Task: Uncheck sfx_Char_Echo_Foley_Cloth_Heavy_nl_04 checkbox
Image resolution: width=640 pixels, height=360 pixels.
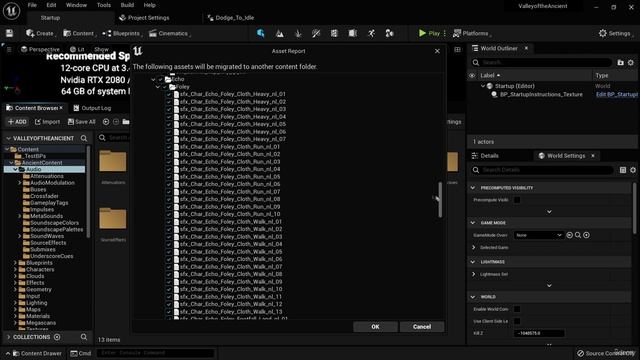Action: (x=169, y=117)
